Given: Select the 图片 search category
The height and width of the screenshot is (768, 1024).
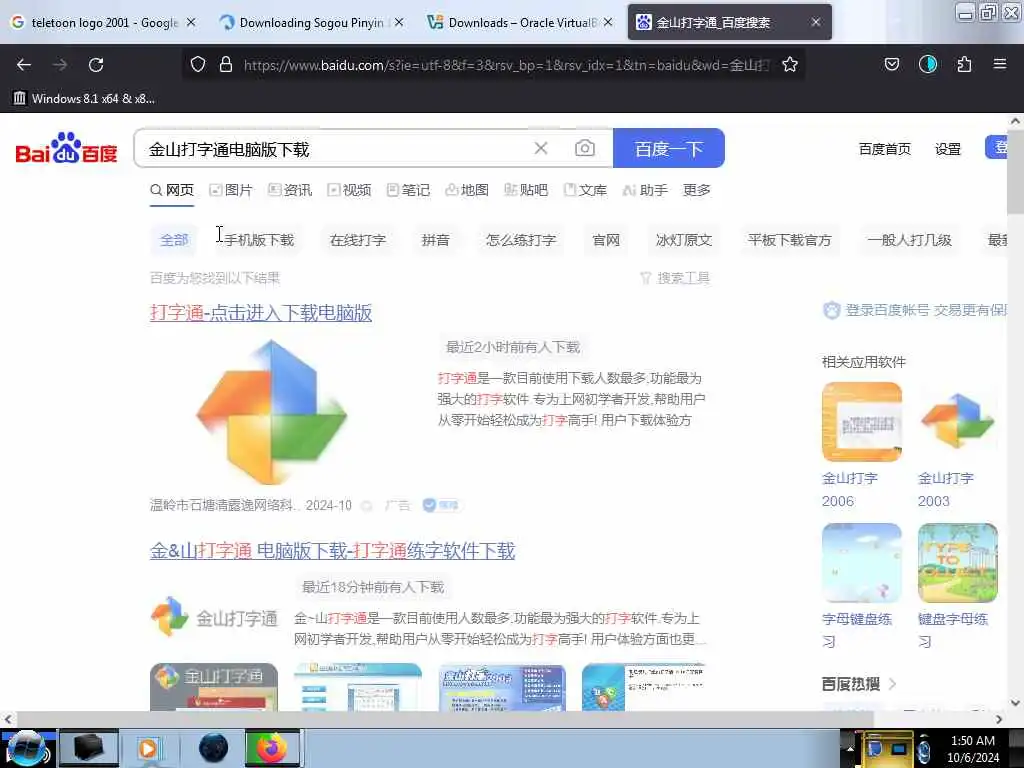Looking at the screenshot, I should [x=231, y=190].
